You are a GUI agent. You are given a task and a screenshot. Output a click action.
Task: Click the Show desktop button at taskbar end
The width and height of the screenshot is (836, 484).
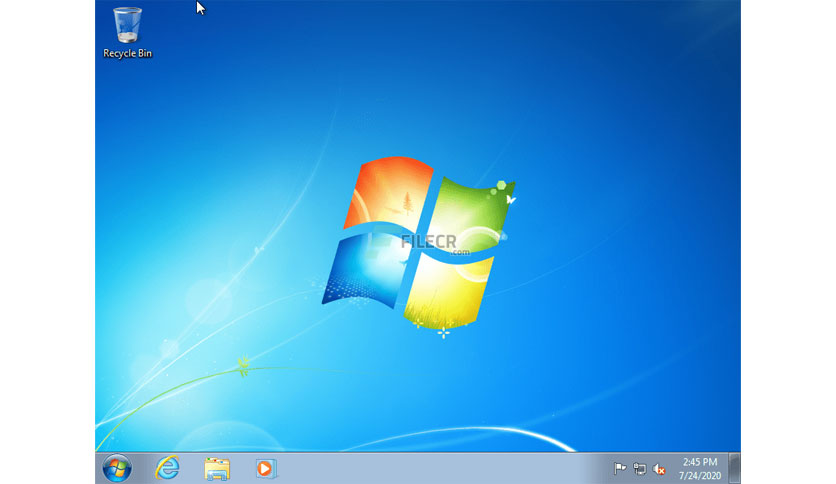point(735,468)
